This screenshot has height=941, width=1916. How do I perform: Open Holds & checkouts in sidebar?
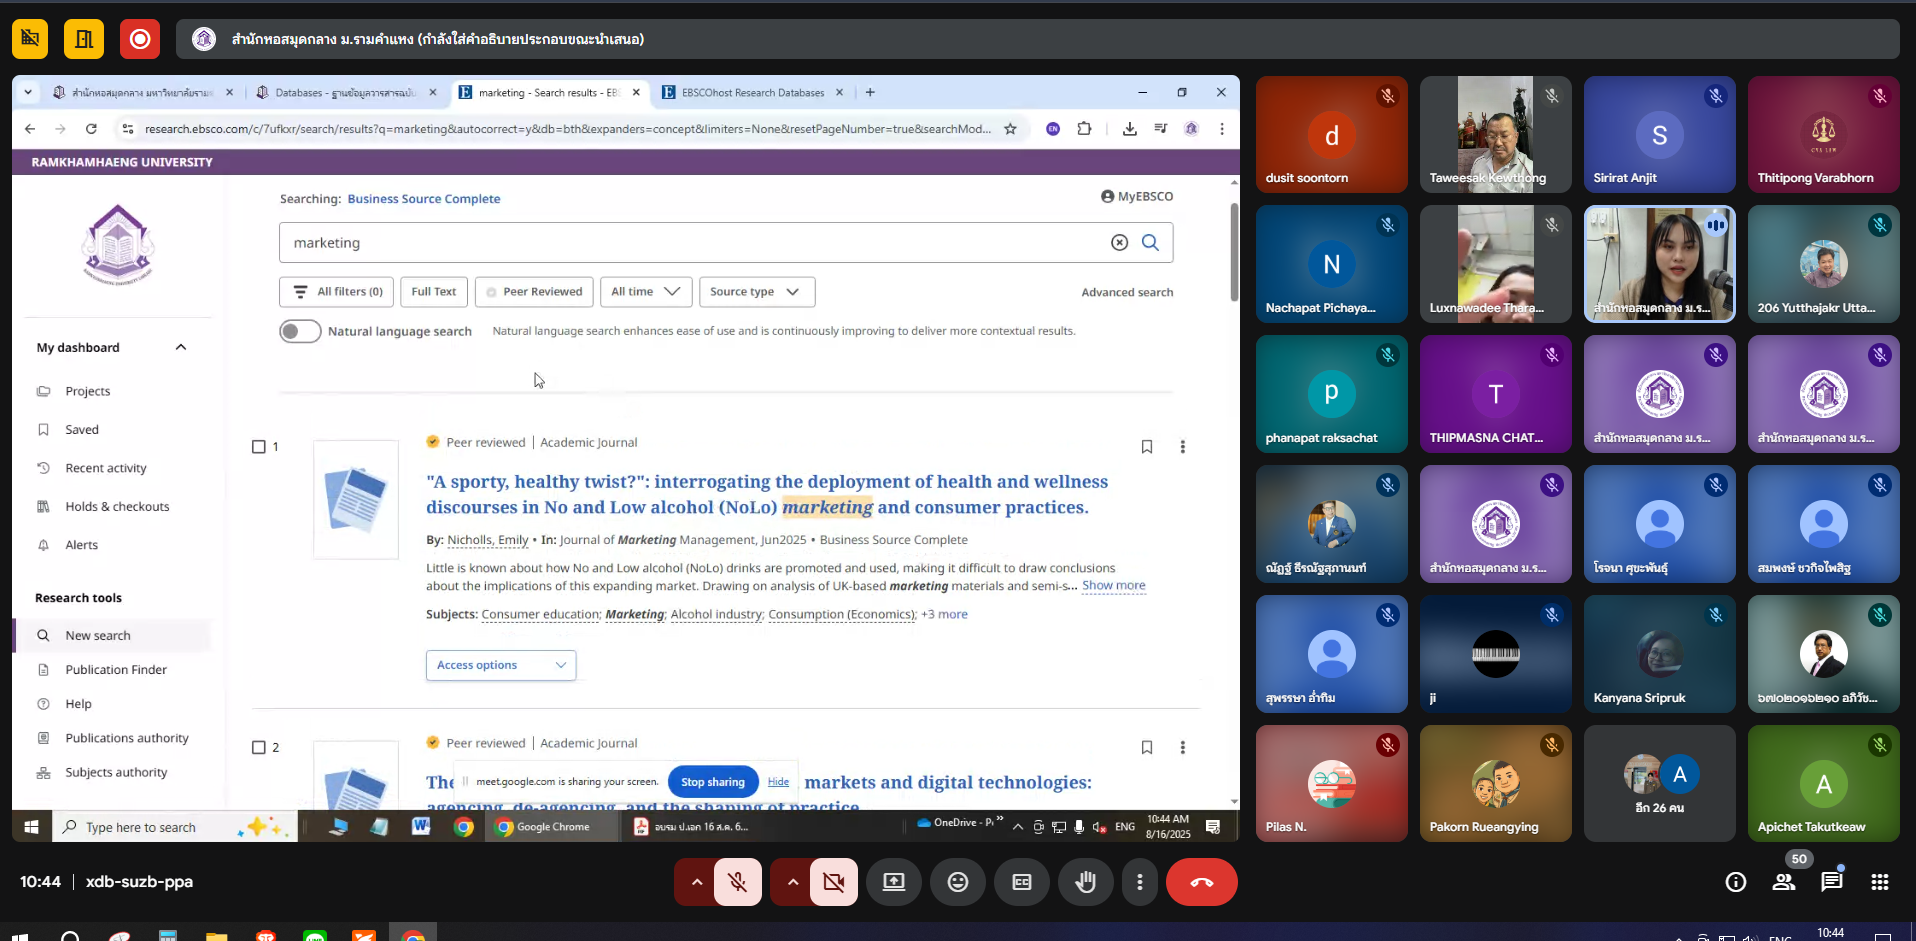[x=117, y=506]
